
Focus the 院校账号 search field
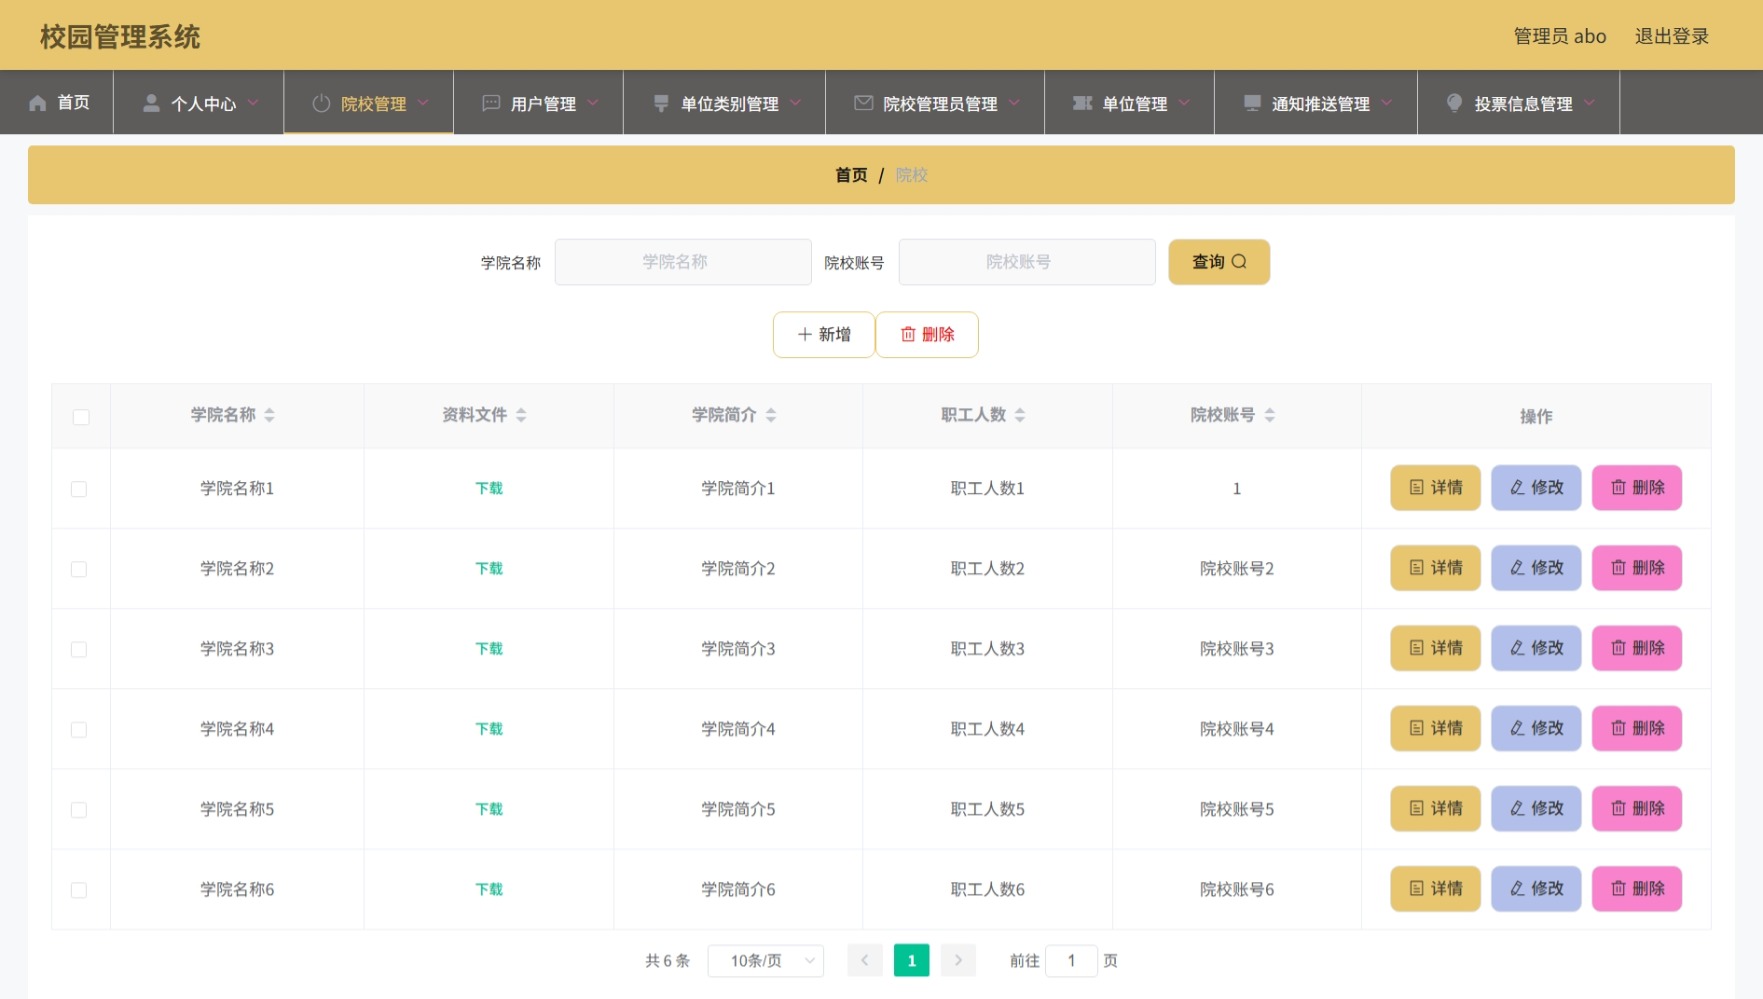1027,262
